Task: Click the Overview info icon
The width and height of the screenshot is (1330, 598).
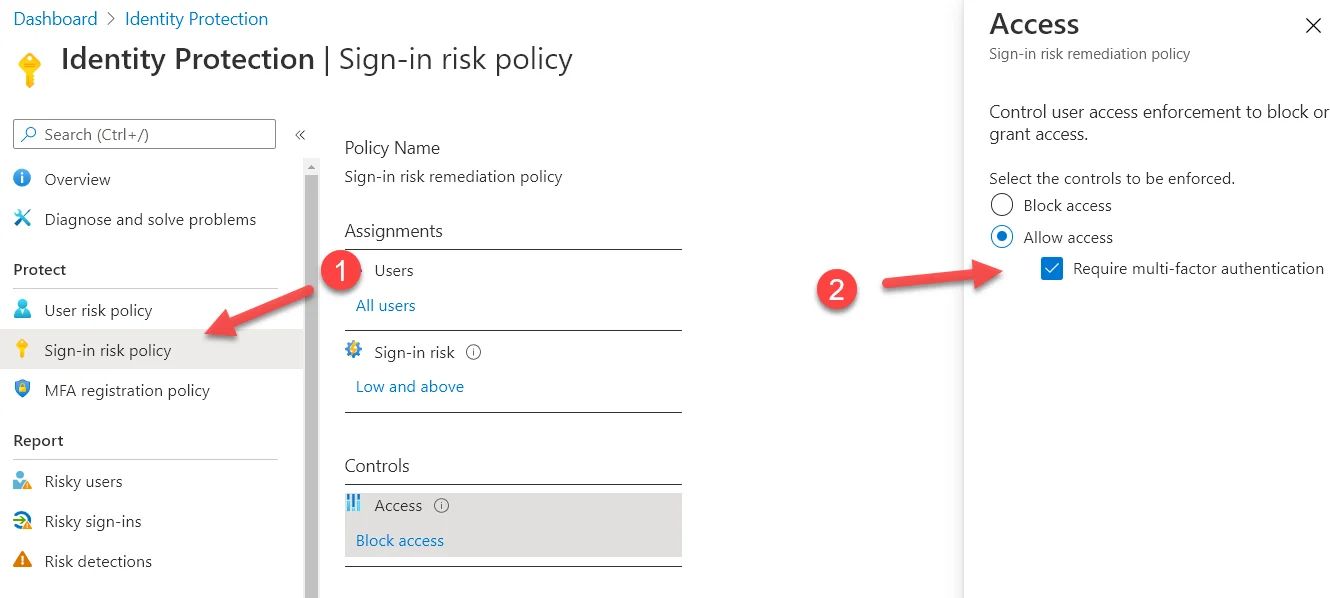Action: tap(22, 178)
